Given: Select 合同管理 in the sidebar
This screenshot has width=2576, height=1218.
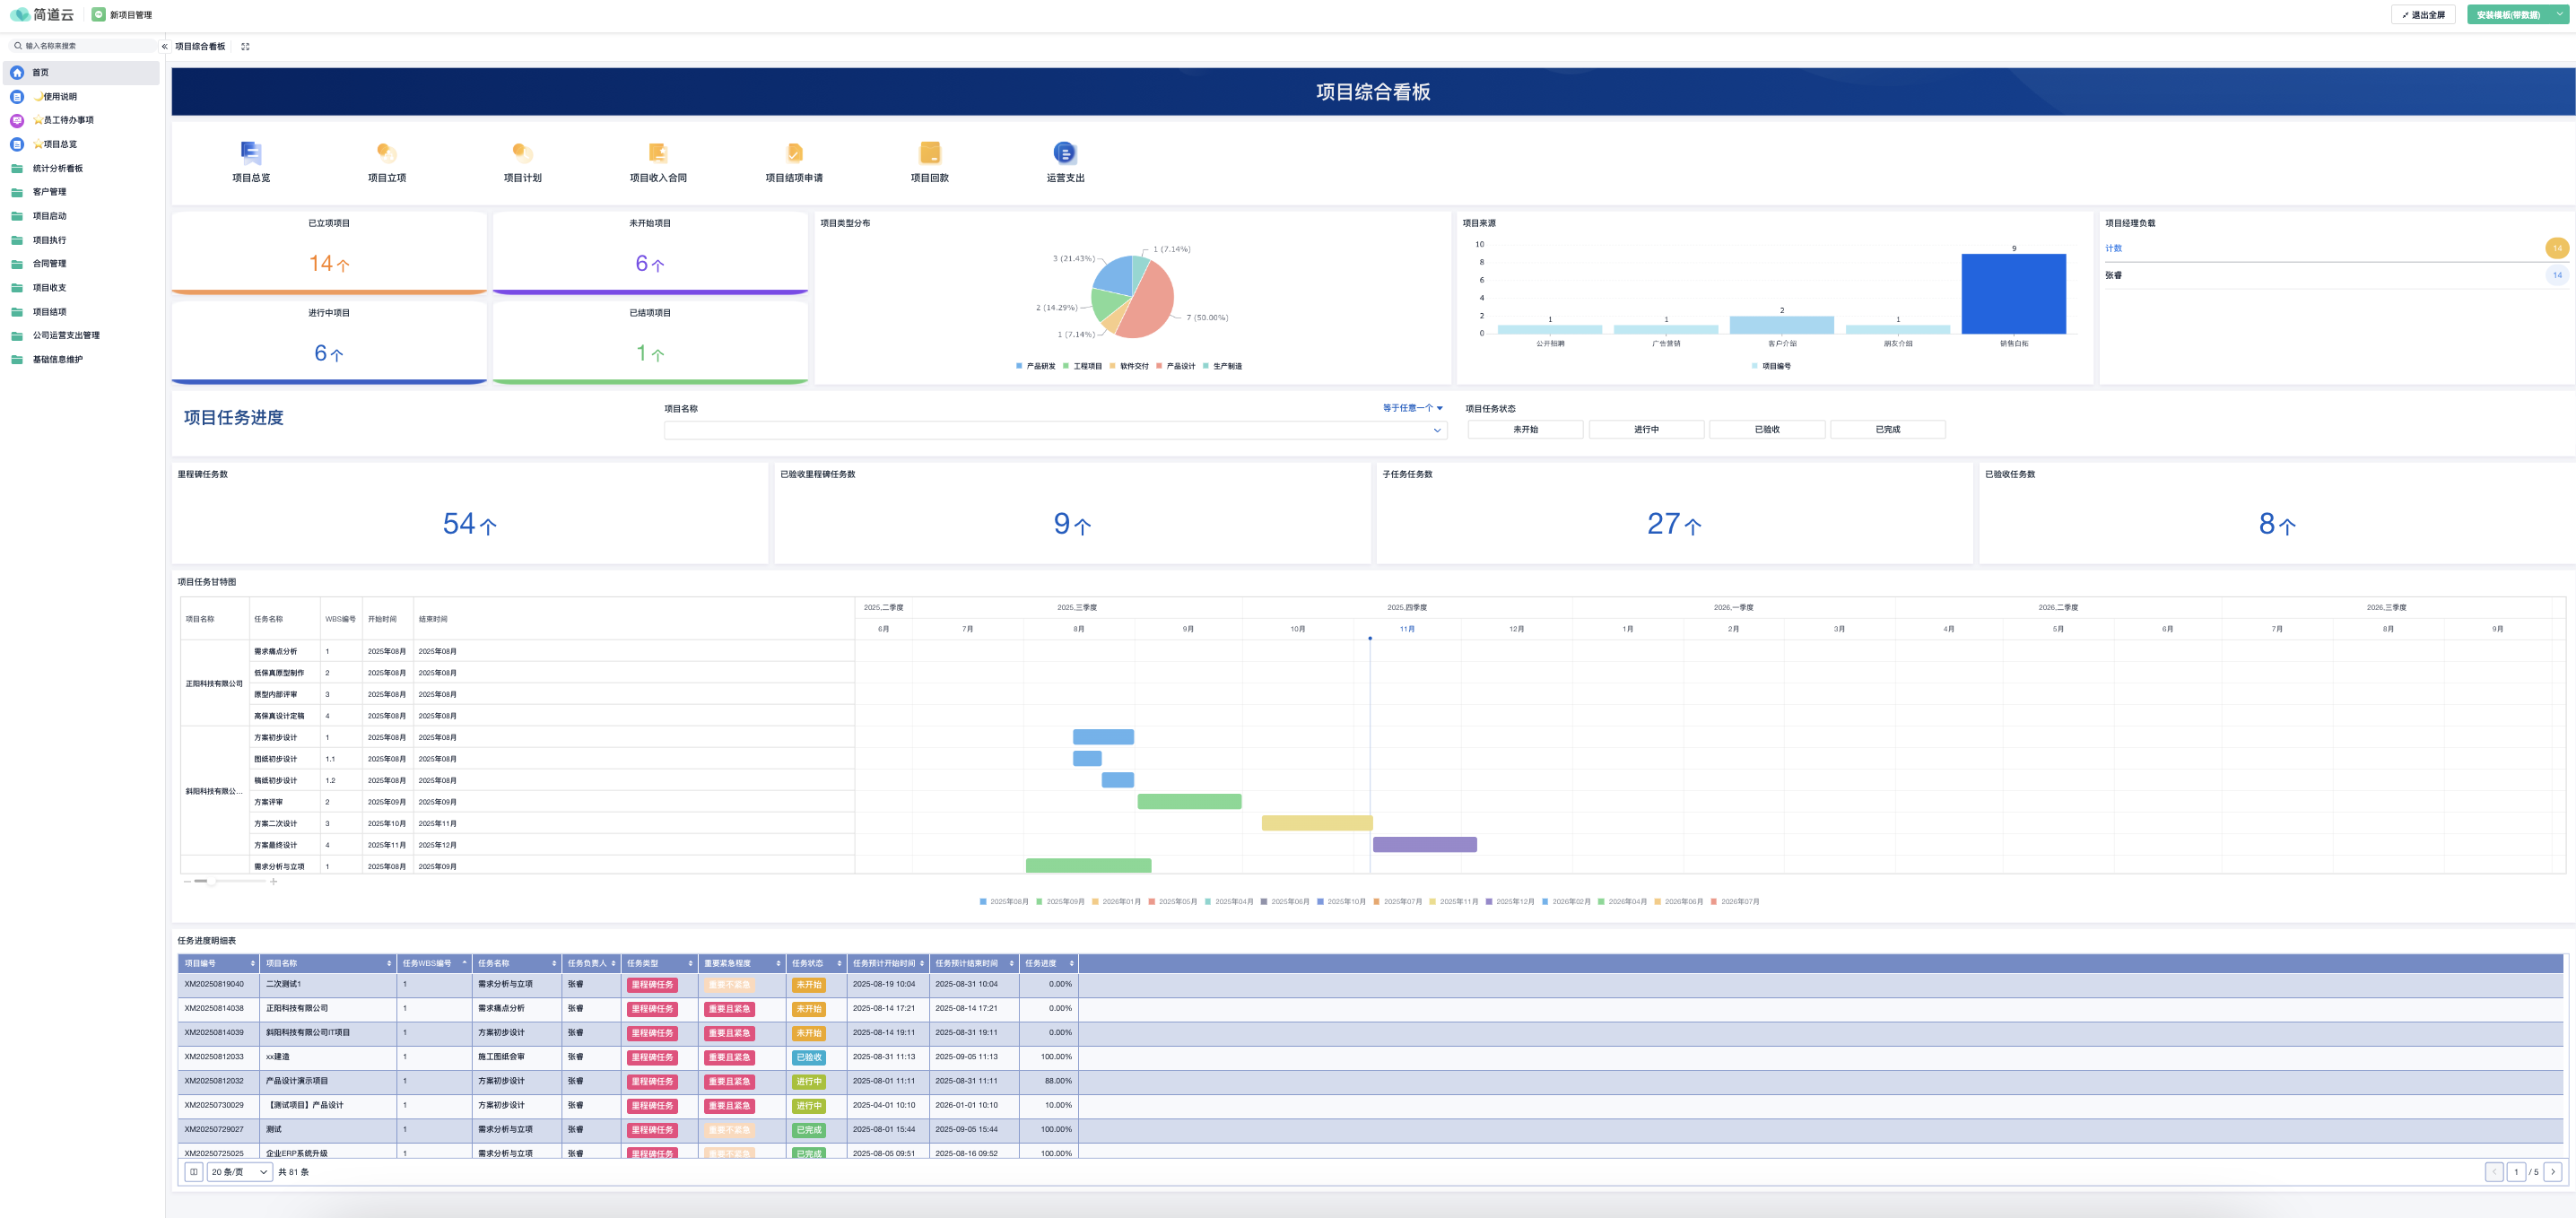Looking at the screenshot, I should (49, 264).
